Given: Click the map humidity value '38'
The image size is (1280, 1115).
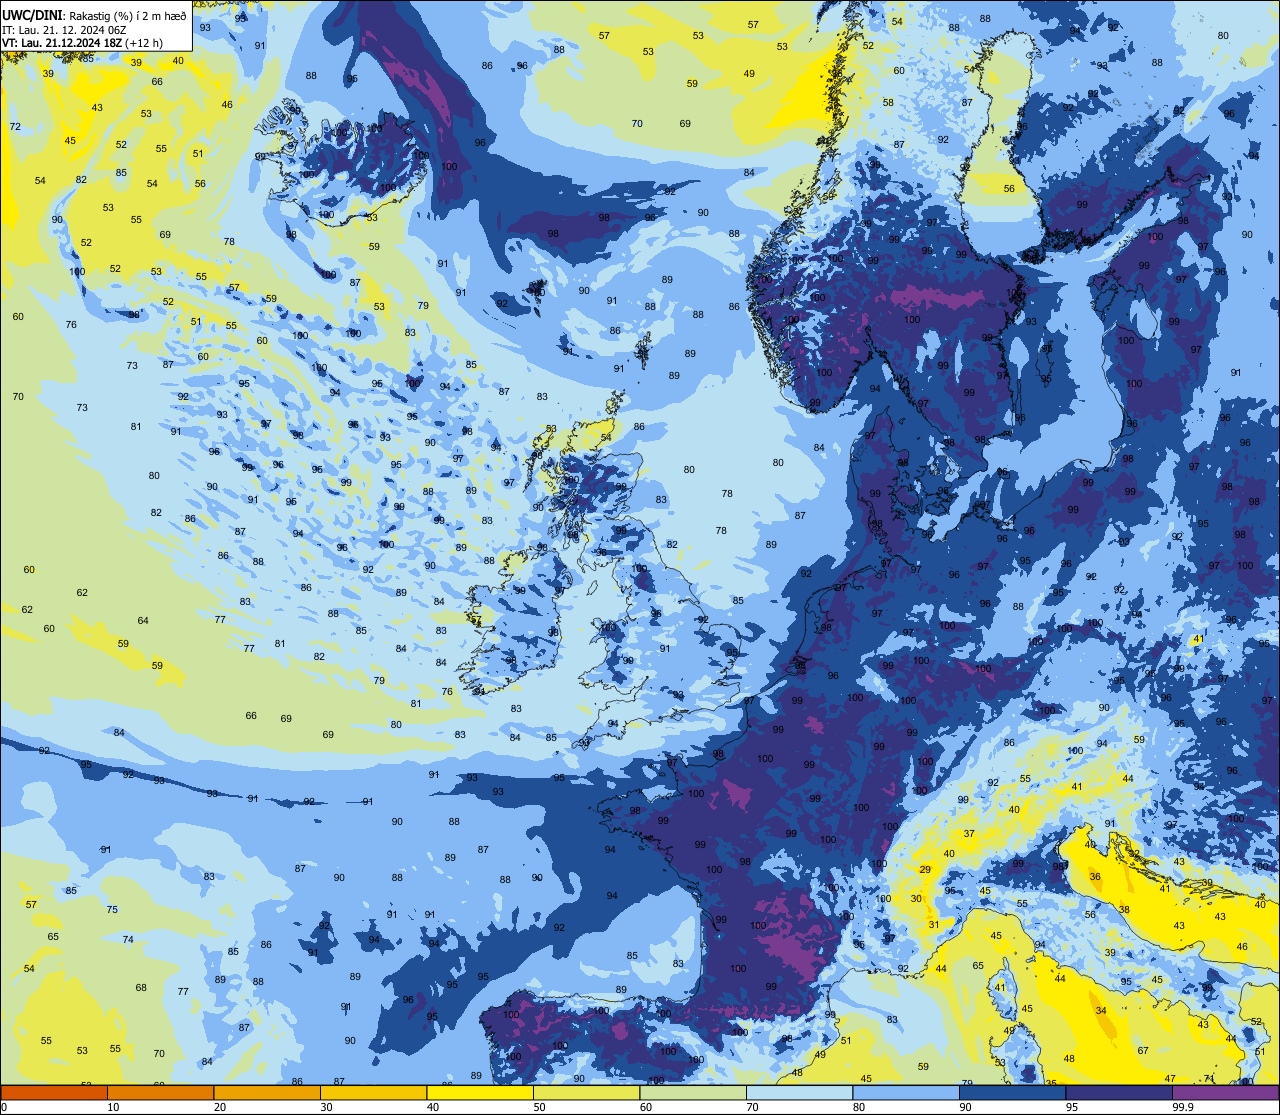Looking at the screenshot, I should 1124,910.
